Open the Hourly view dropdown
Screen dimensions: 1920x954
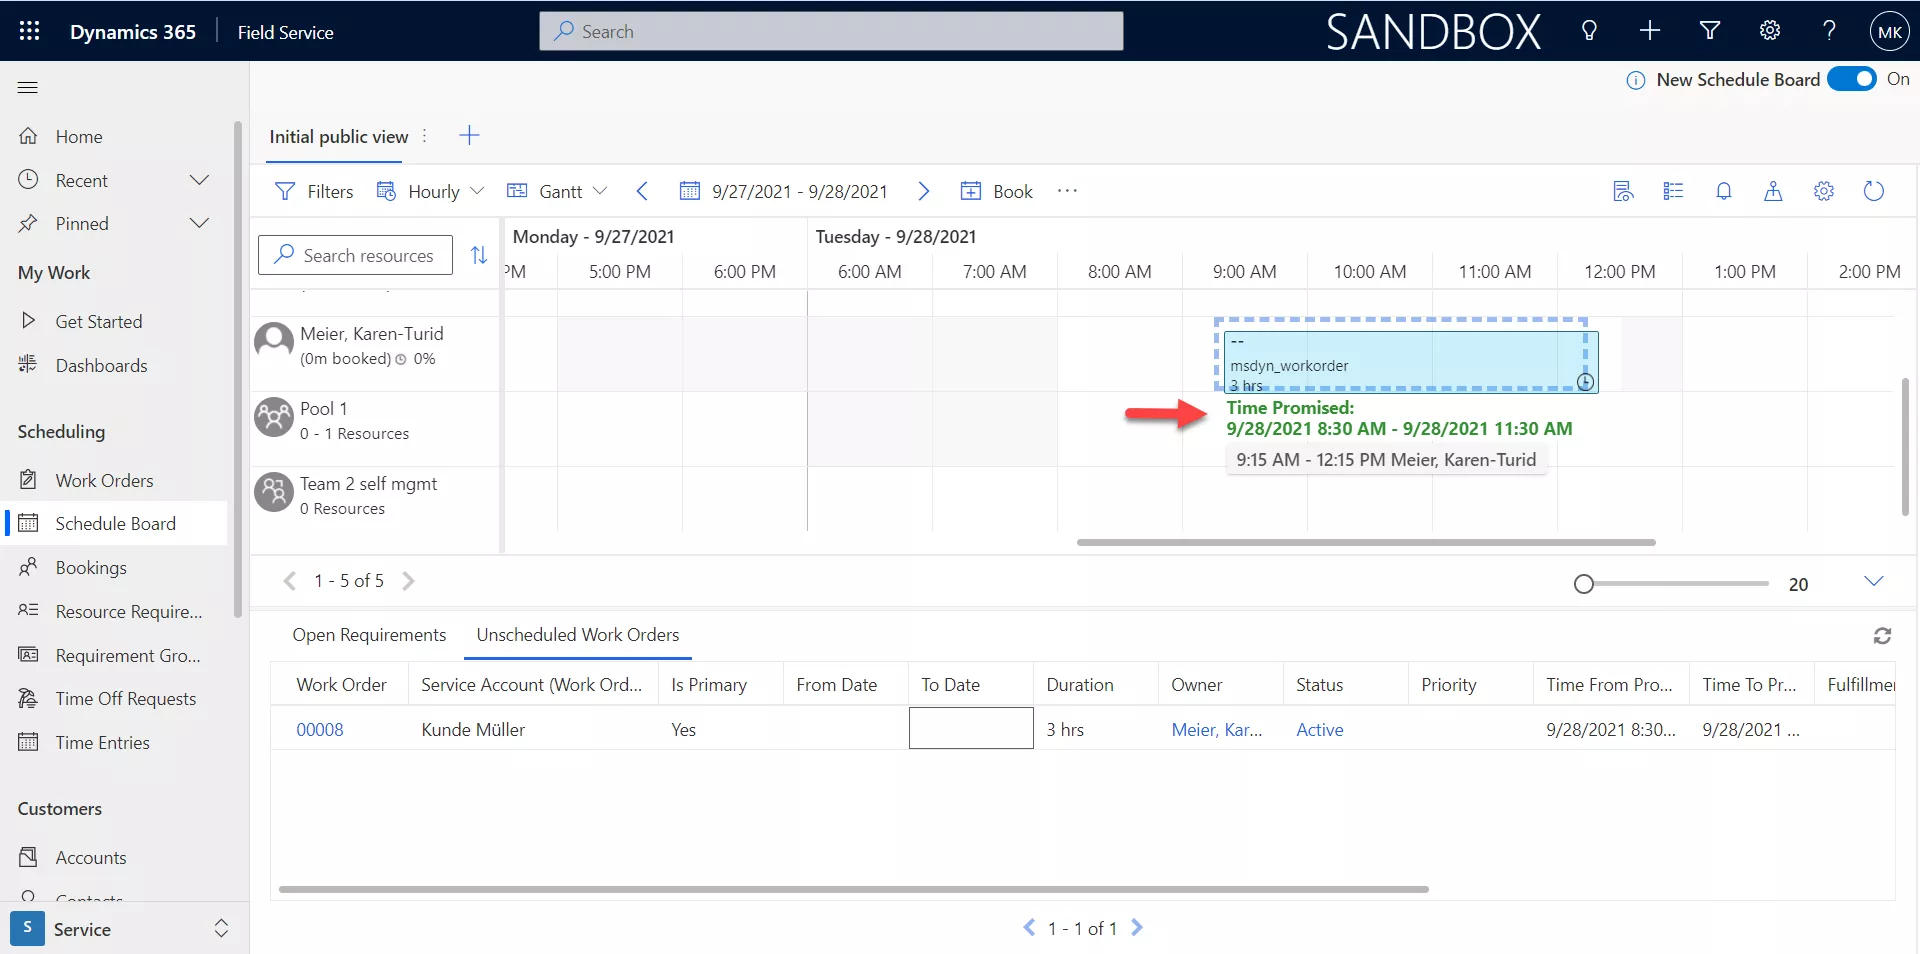[431, 191]
